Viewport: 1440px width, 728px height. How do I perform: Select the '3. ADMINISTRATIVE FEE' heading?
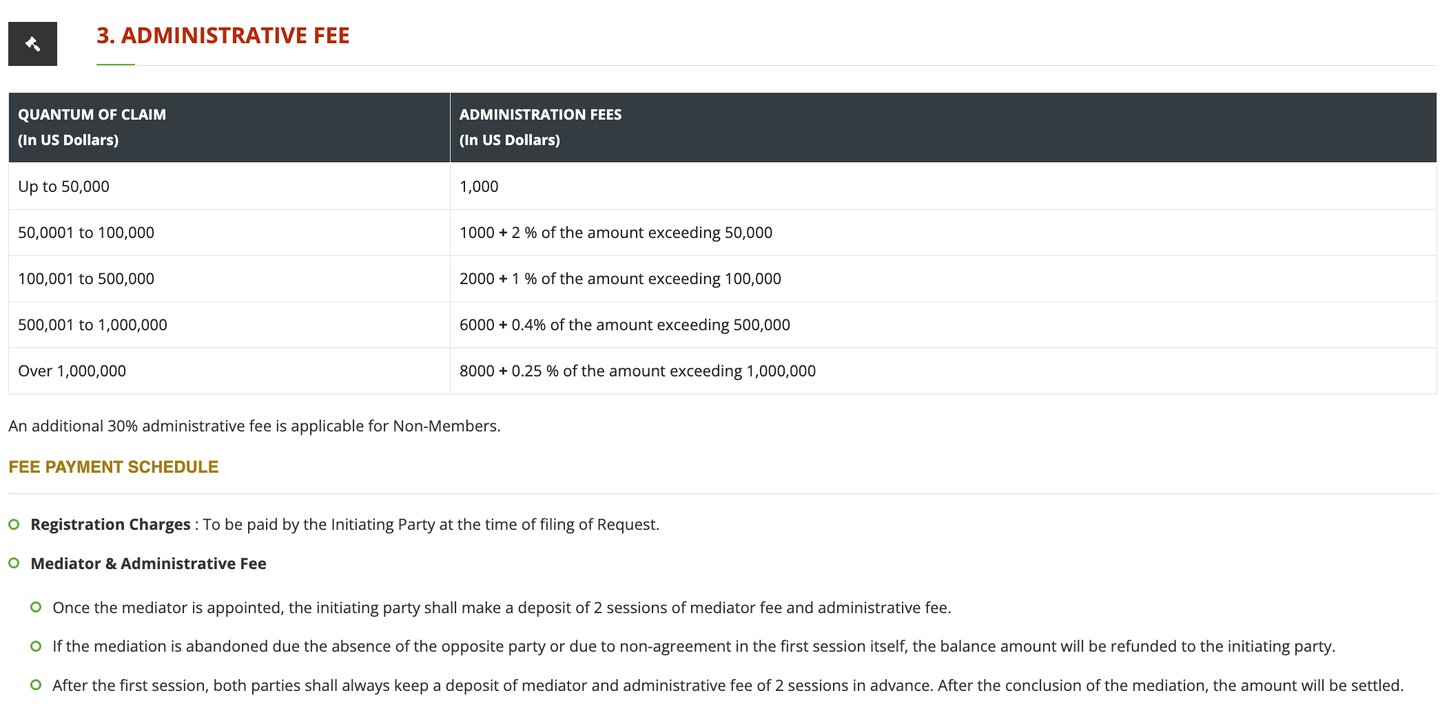tap(223, 36)
